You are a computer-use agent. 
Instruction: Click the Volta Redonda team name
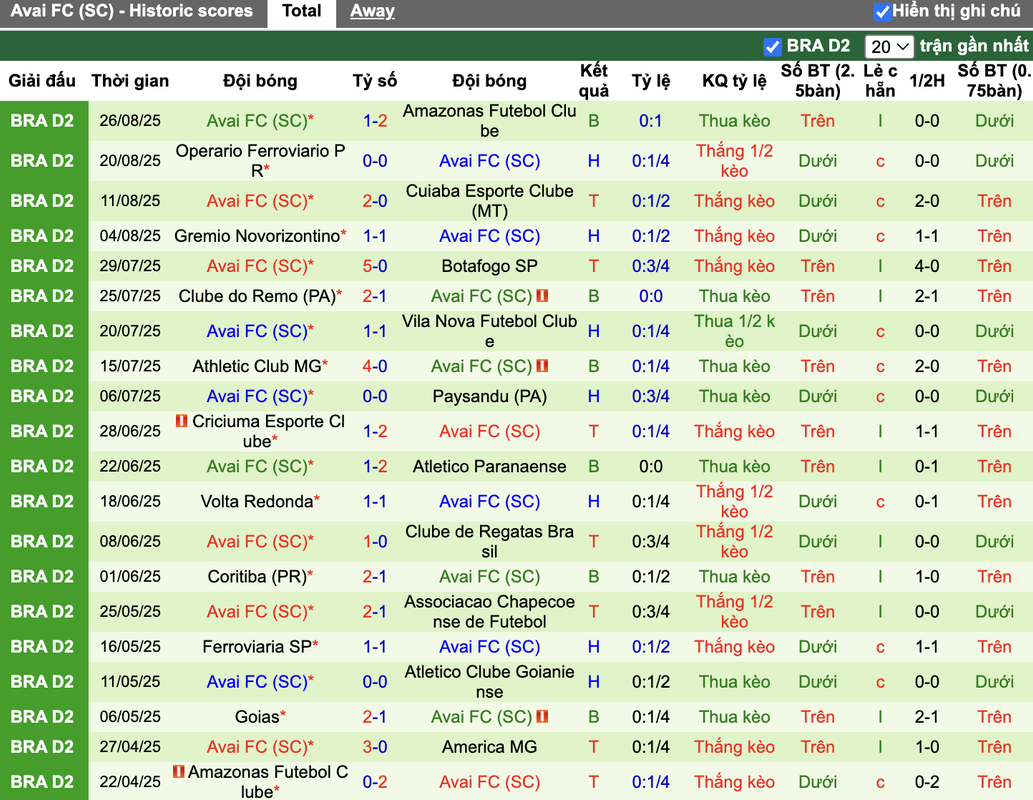pyautogui.click(x=257, y=501)
